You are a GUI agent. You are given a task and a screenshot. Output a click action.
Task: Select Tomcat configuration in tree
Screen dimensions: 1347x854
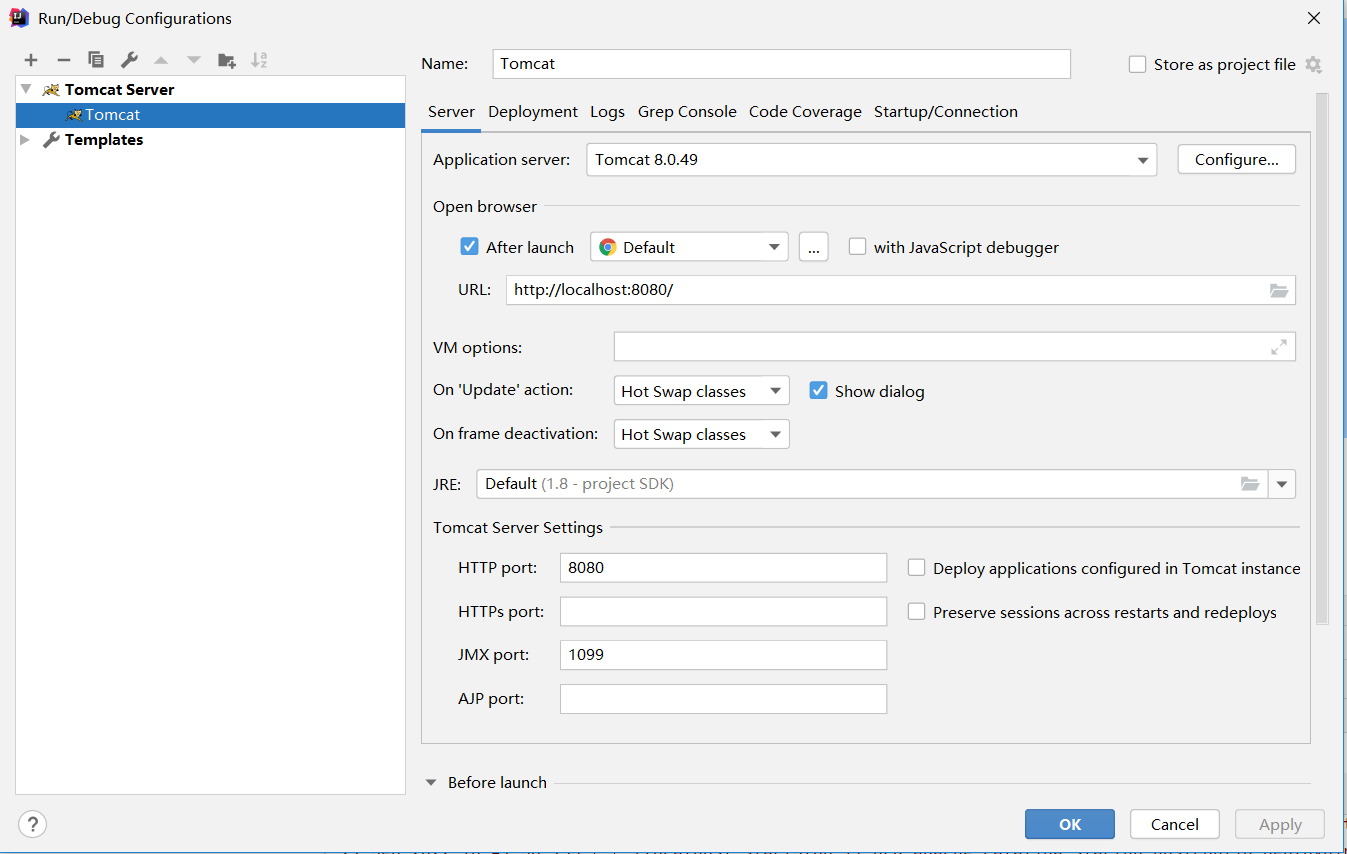[210, 115]
